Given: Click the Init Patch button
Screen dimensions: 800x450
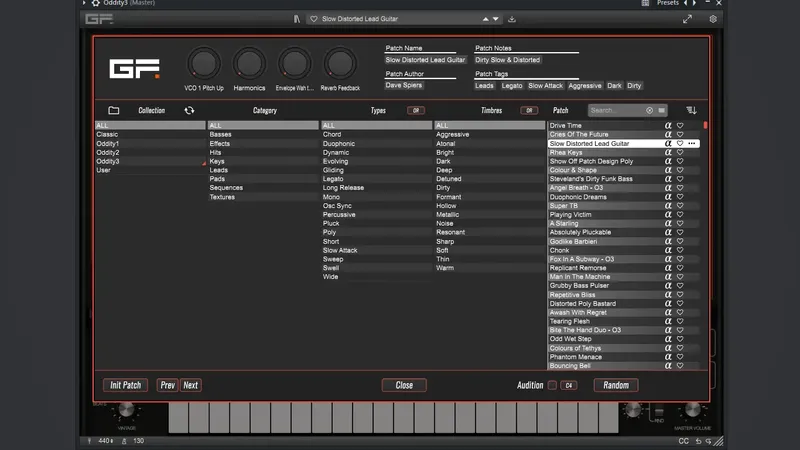Looking at the screenshot, I should [126, 385].
